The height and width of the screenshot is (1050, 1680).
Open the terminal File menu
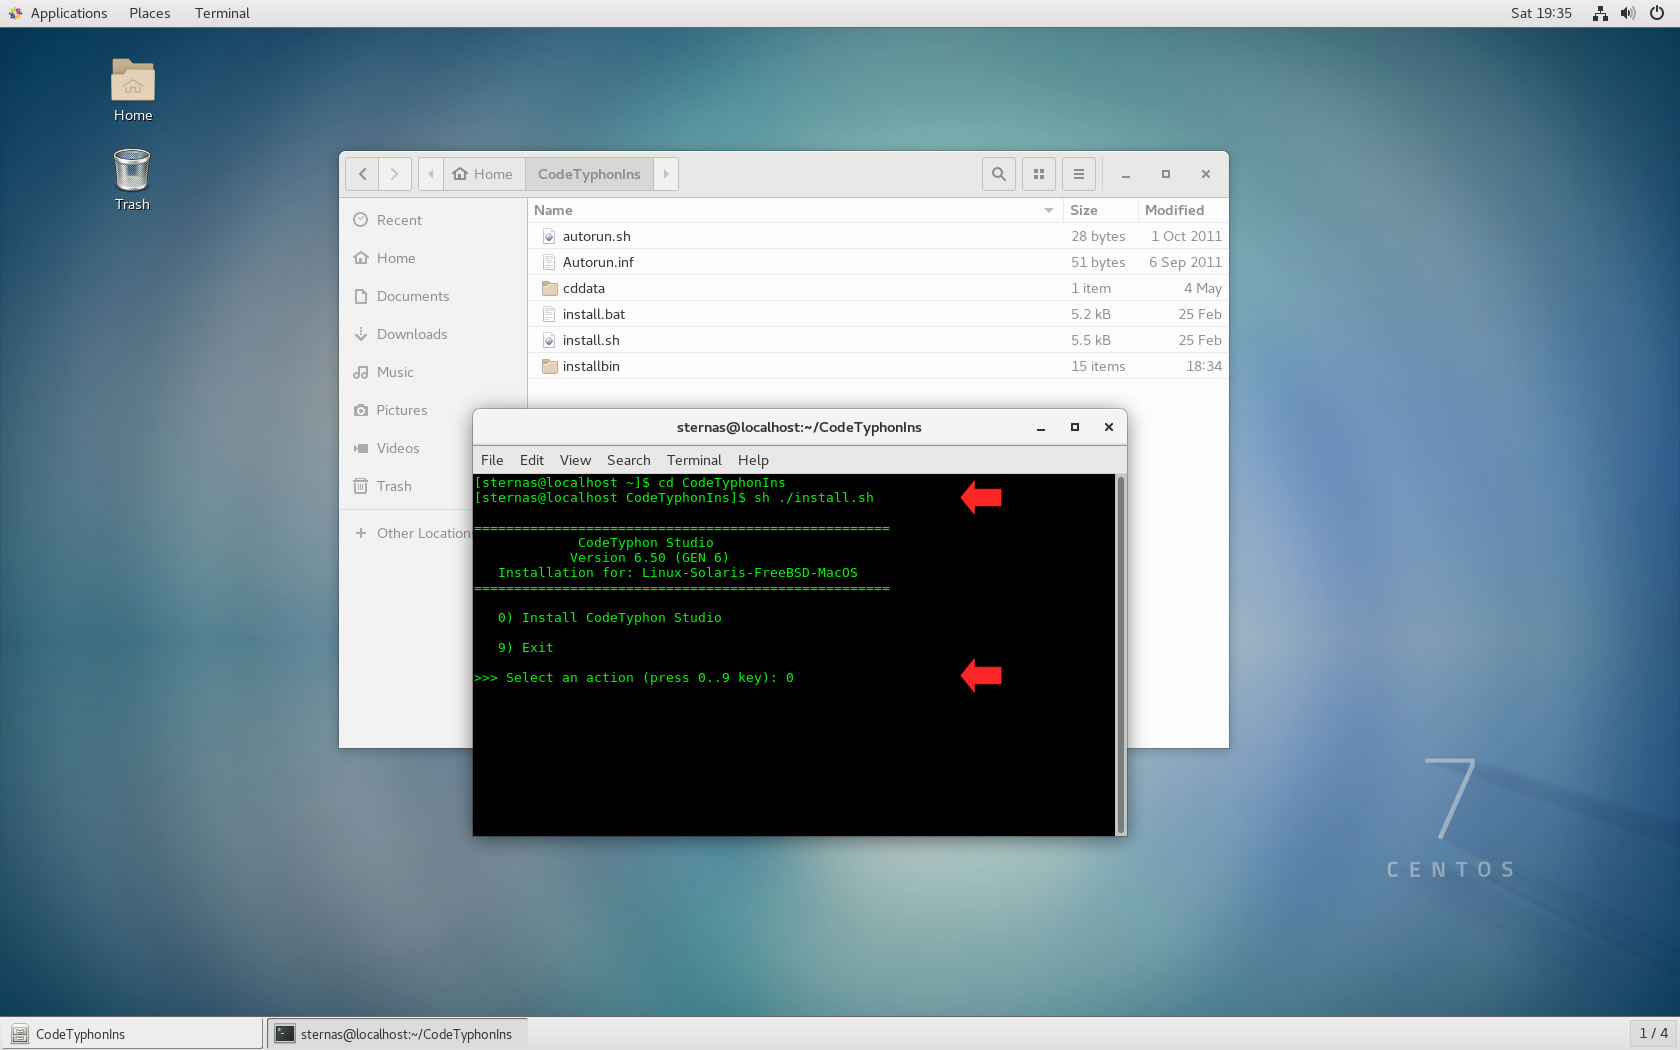492,460
